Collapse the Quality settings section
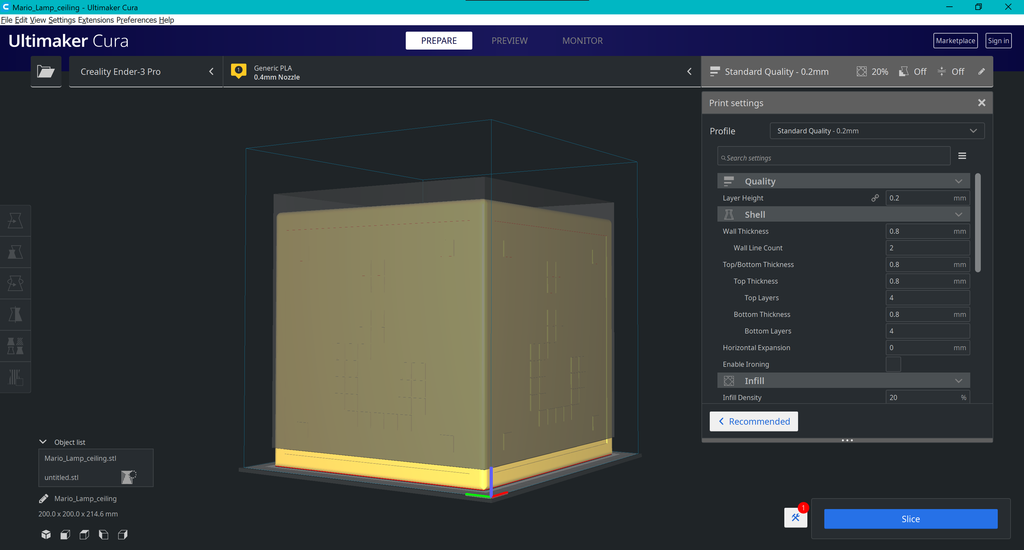 click(x=959, y=181)
